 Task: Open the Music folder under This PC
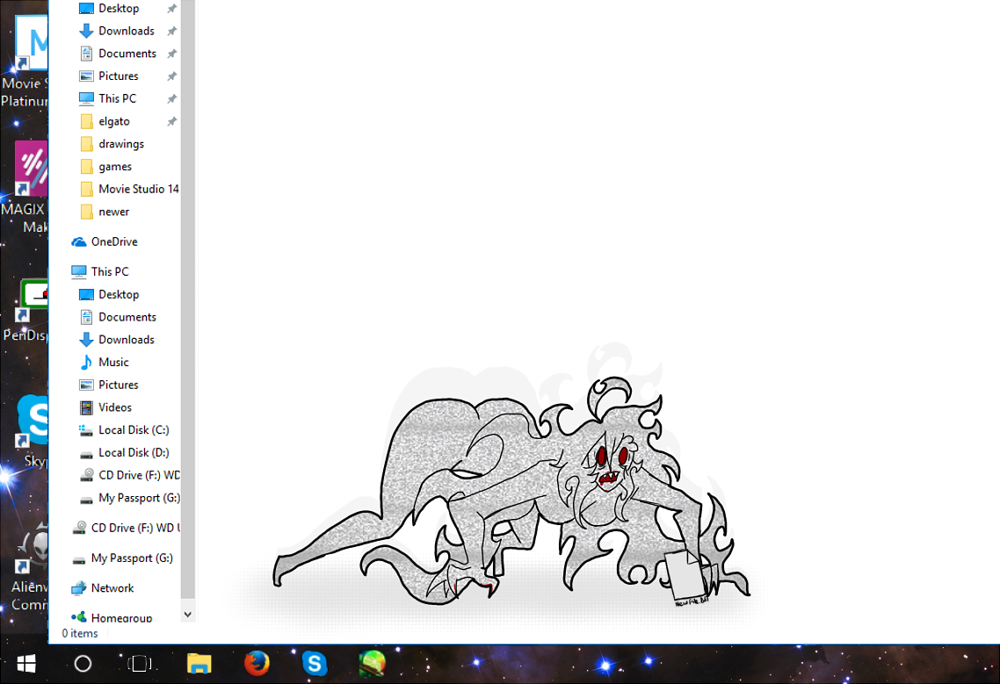pyautogui.click(x=113, y=362)
